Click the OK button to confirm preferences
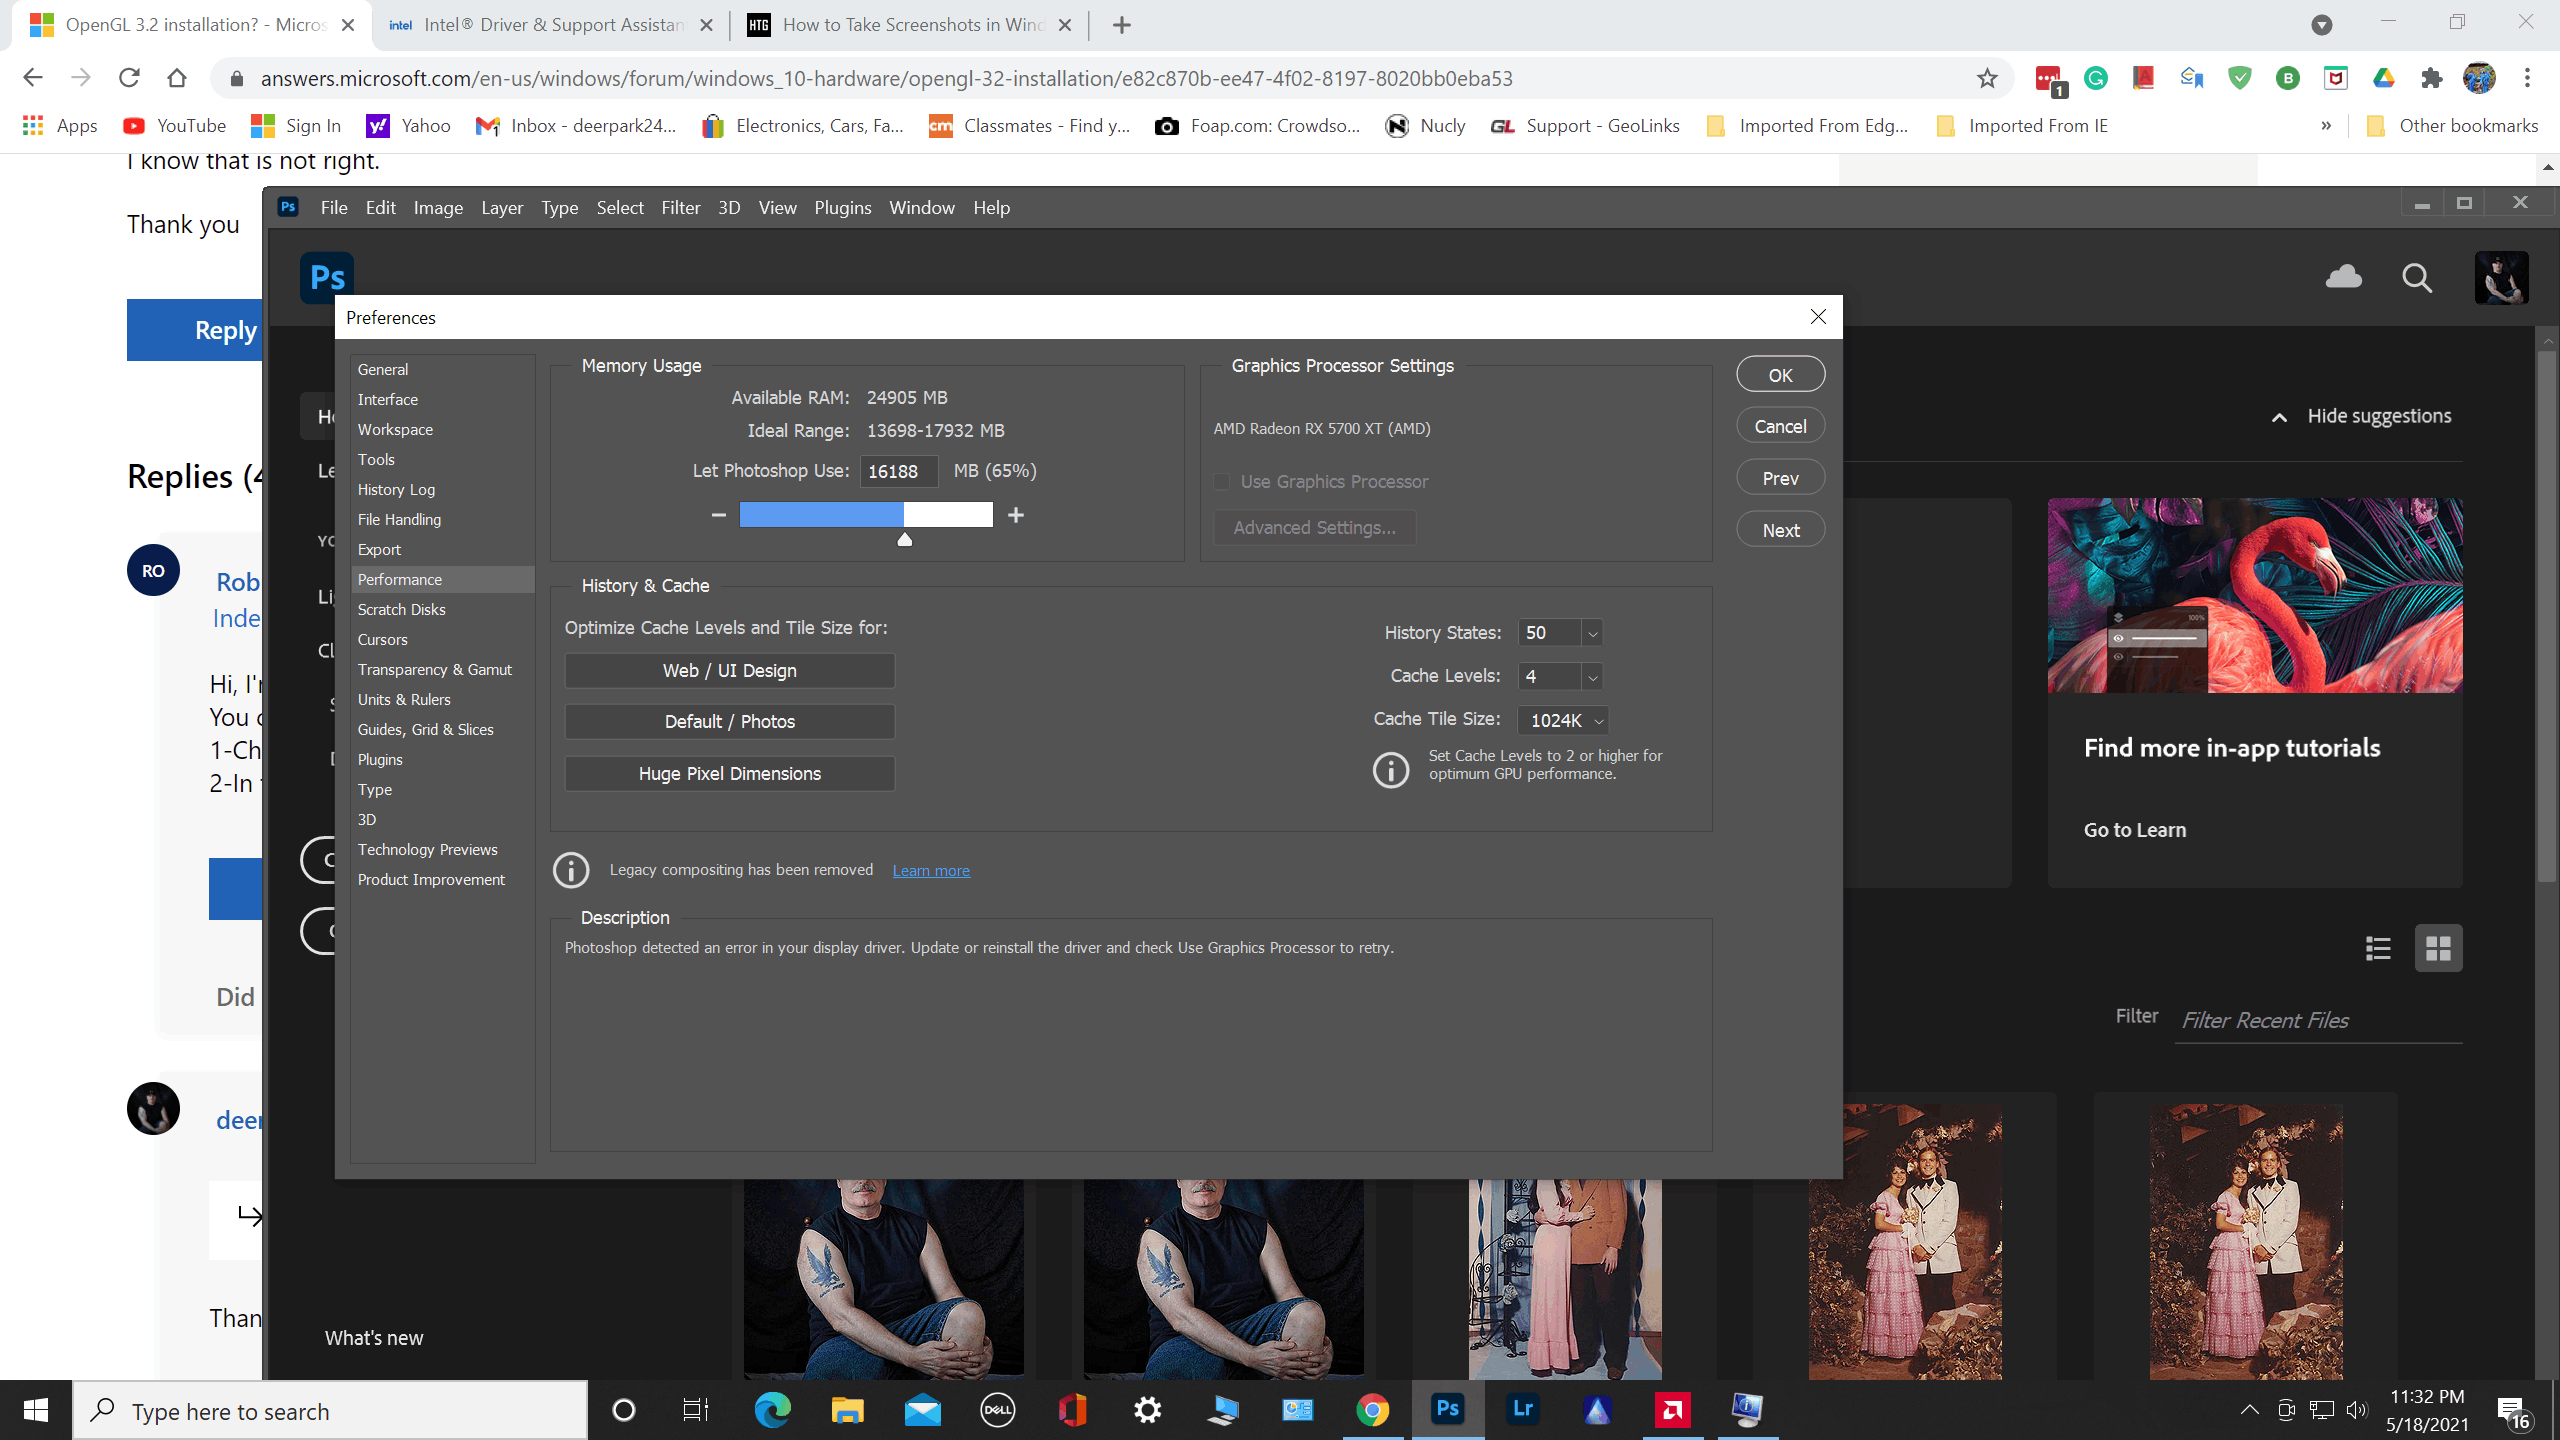This screenshot has width=2560, height=1440. 1779,373
